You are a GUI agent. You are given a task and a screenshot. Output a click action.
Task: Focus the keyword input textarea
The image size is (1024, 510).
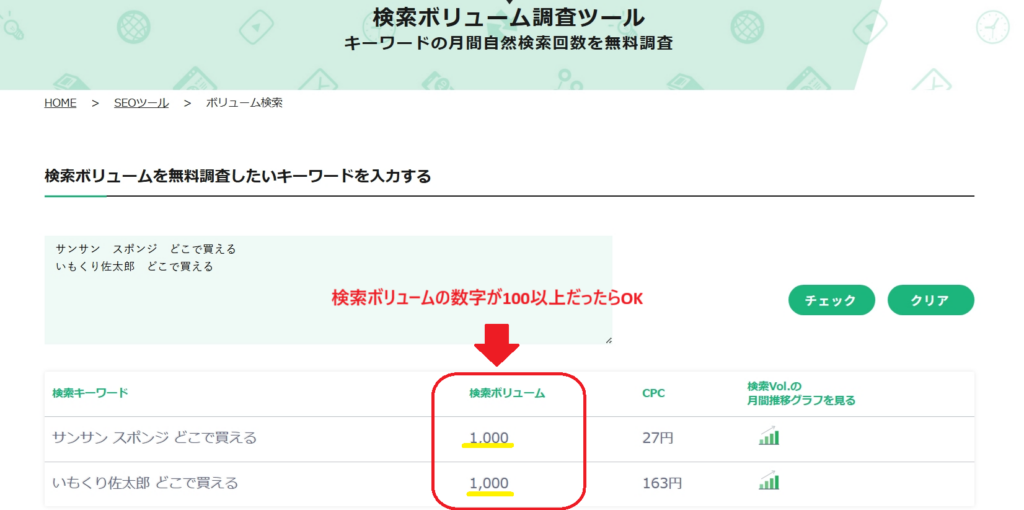coord(328,290)
